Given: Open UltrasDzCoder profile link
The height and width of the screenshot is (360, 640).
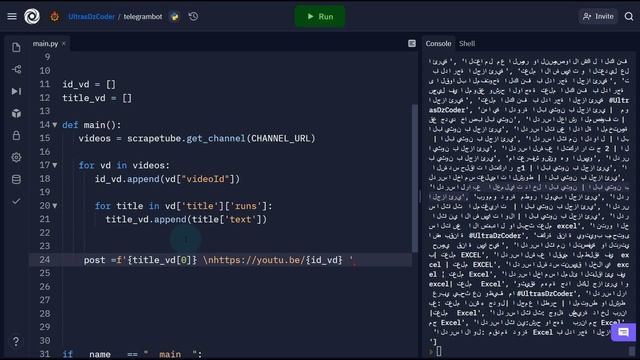Looking at the screenshot, I should [x=91, y=17].
